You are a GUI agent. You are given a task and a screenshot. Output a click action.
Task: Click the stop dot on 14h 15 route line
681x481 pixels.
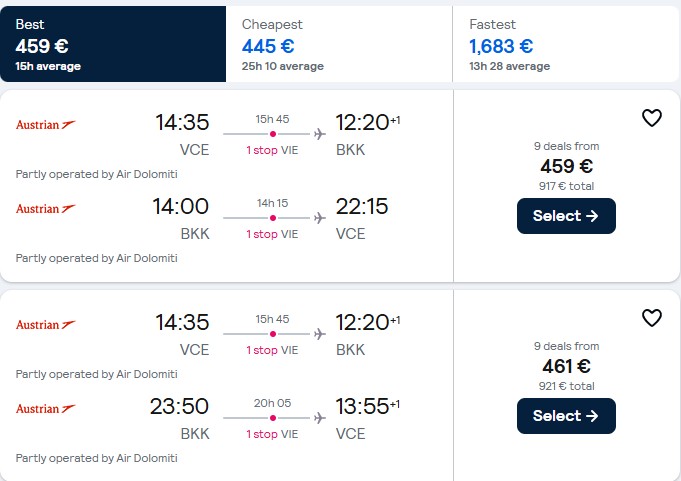pyautogui.click(x=272, y=217)
